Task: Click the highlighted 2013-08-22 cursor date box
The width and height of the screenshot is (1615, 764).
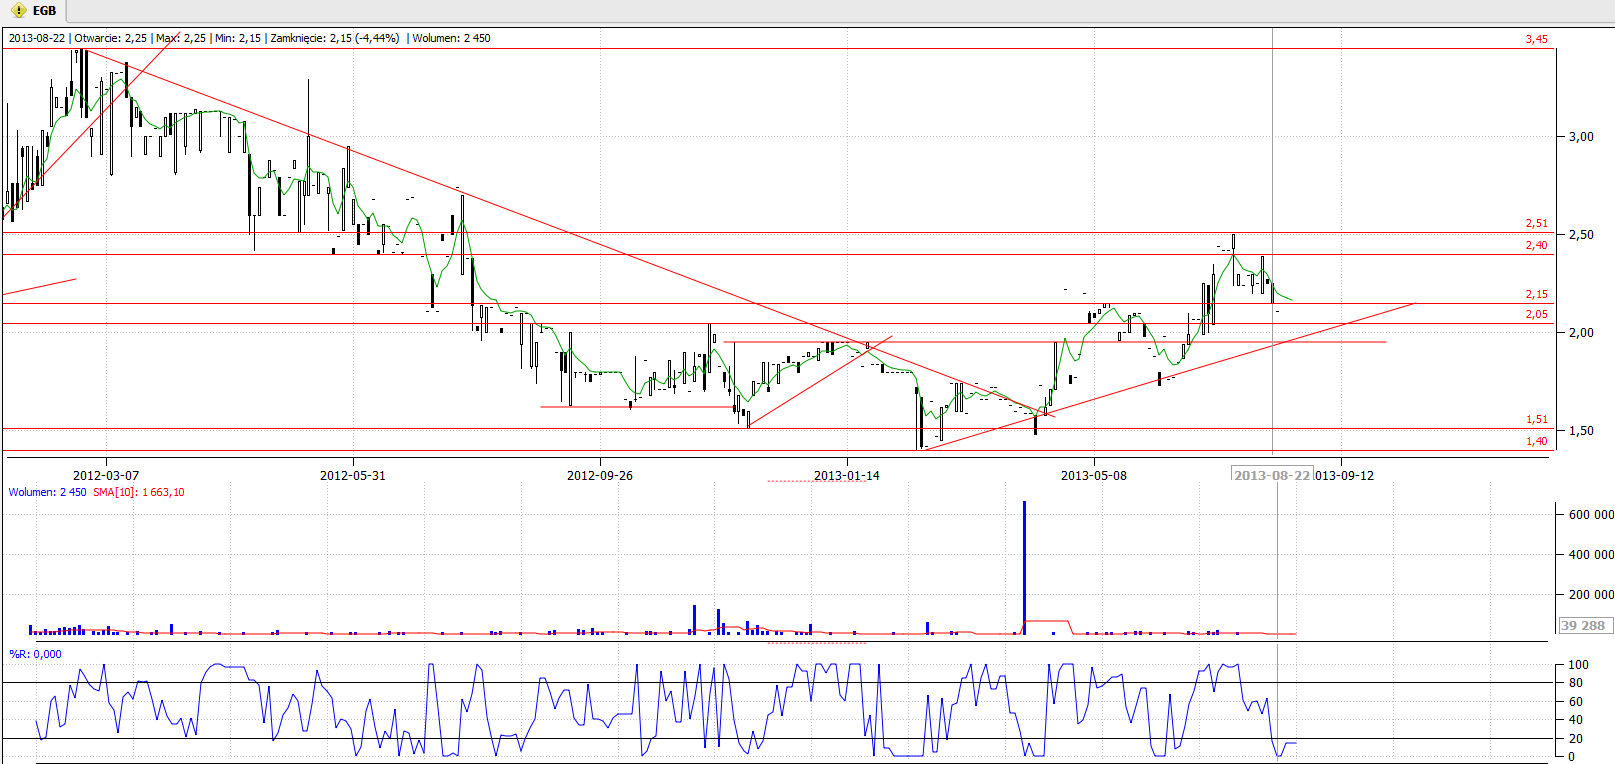Action: pos(1271,475)
